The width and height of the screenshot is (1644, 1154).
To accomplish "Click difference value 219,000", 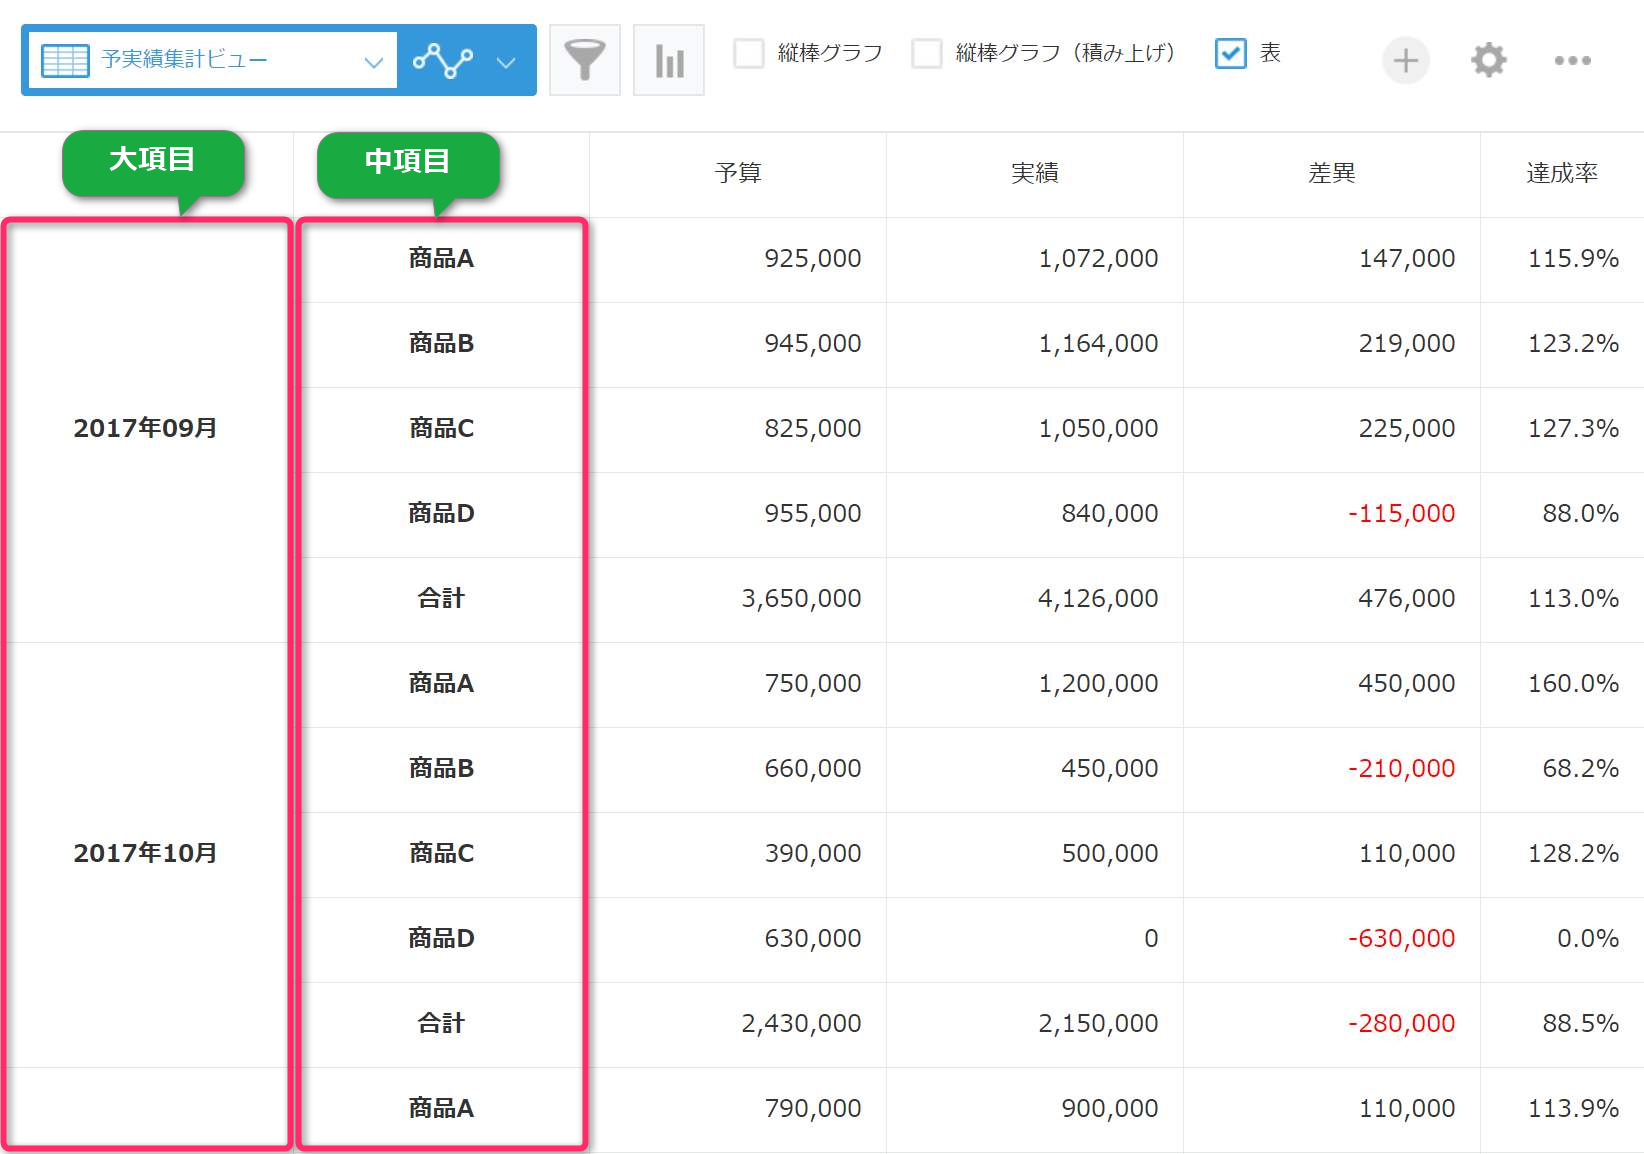I will point(1407,344).
